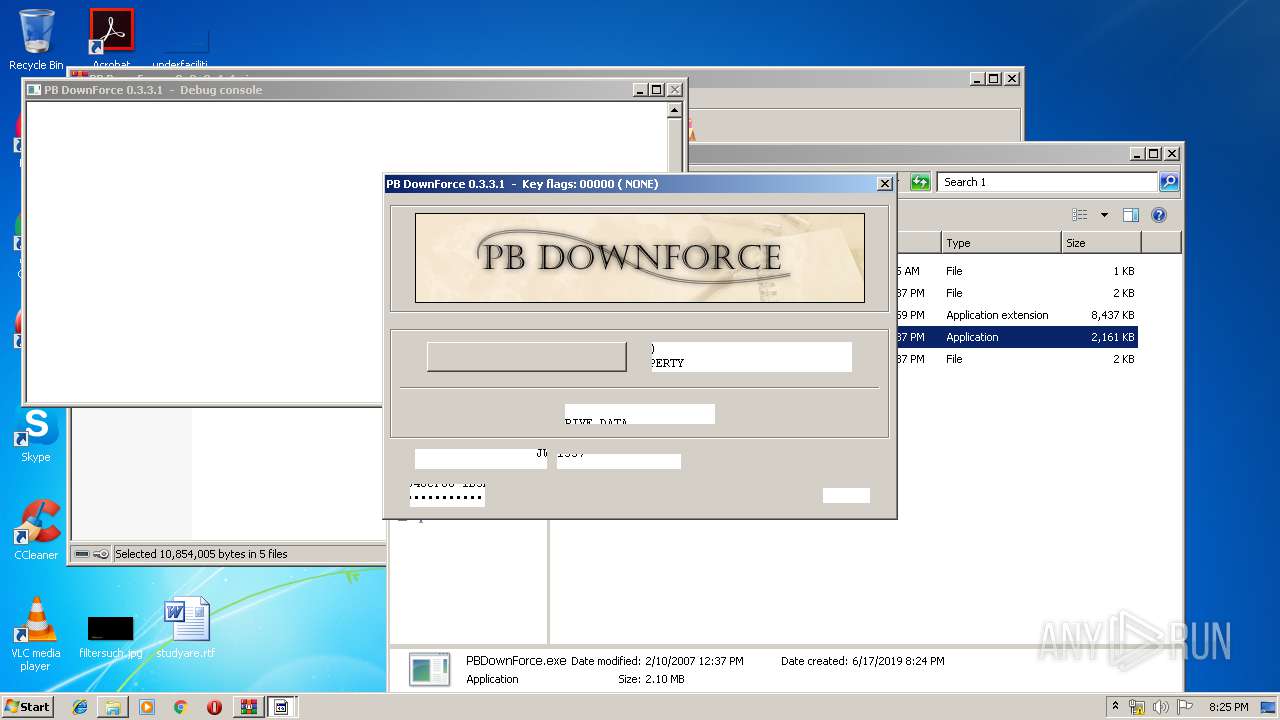
Task: Click Date created 6/17/2019 8:24 PM
Action: 862,661
